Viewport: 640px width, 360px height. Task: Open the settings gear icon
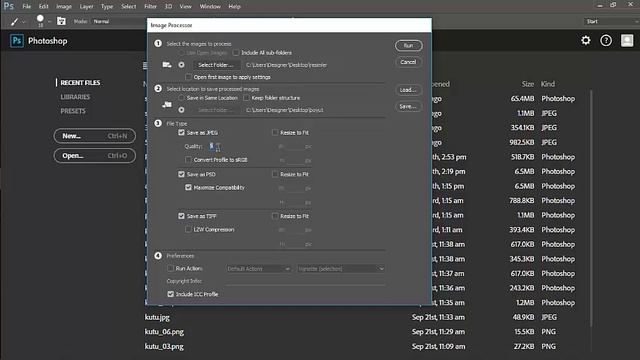click(586, 40)
